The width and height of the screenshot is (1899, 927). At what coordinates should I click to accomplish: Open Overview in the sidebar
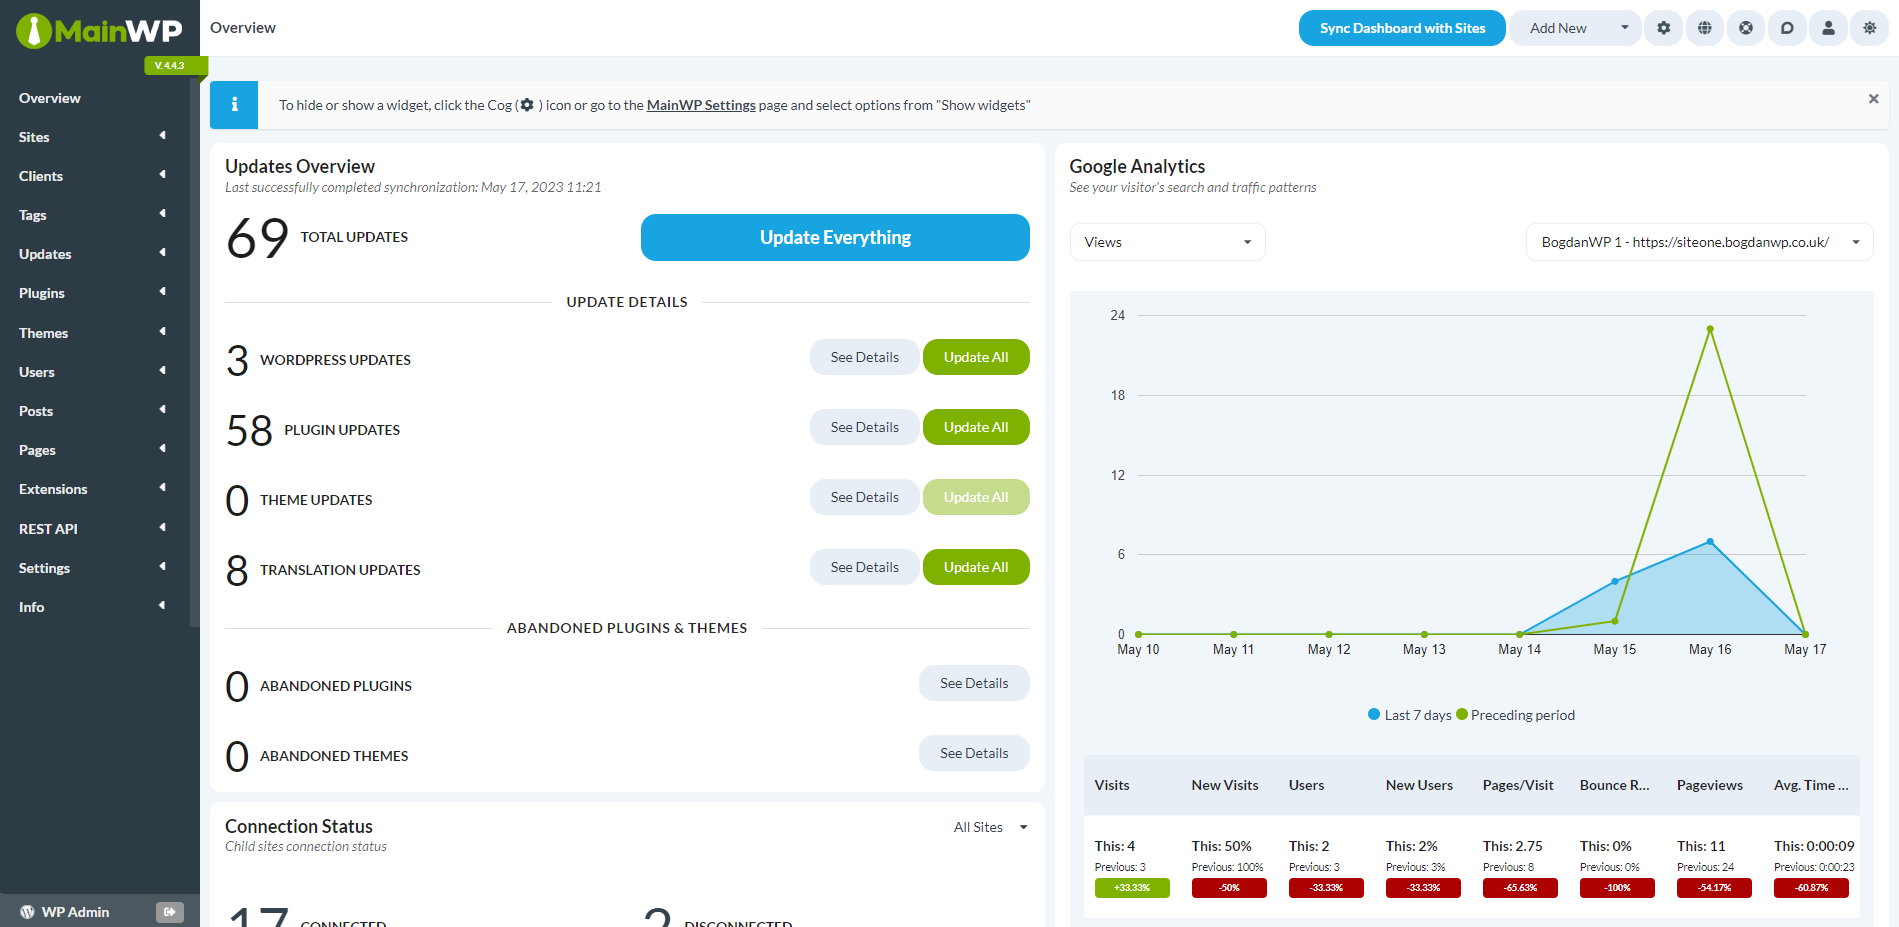pos(50,98)
